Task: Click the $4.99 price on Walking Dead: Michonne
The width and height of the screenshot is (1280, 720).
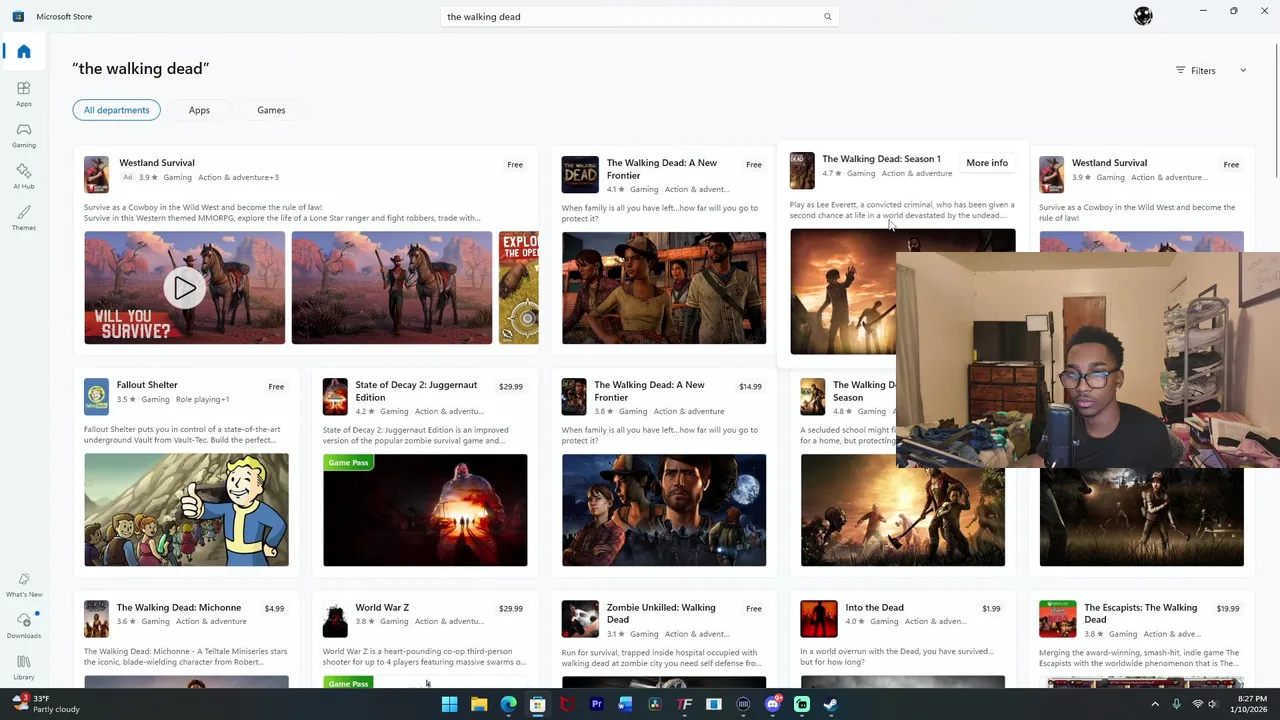Action: (x=274, y=608)
